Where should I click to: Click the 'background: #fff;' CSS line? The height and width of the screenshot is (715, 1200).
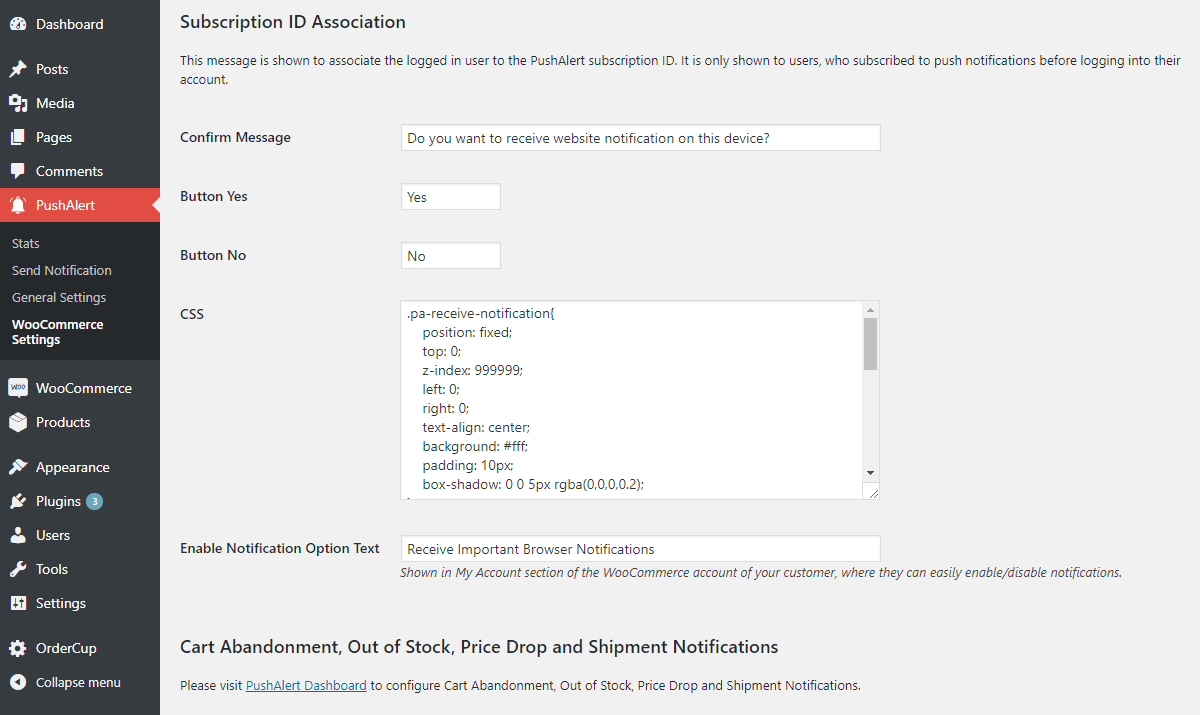click(x=474, y=446)
